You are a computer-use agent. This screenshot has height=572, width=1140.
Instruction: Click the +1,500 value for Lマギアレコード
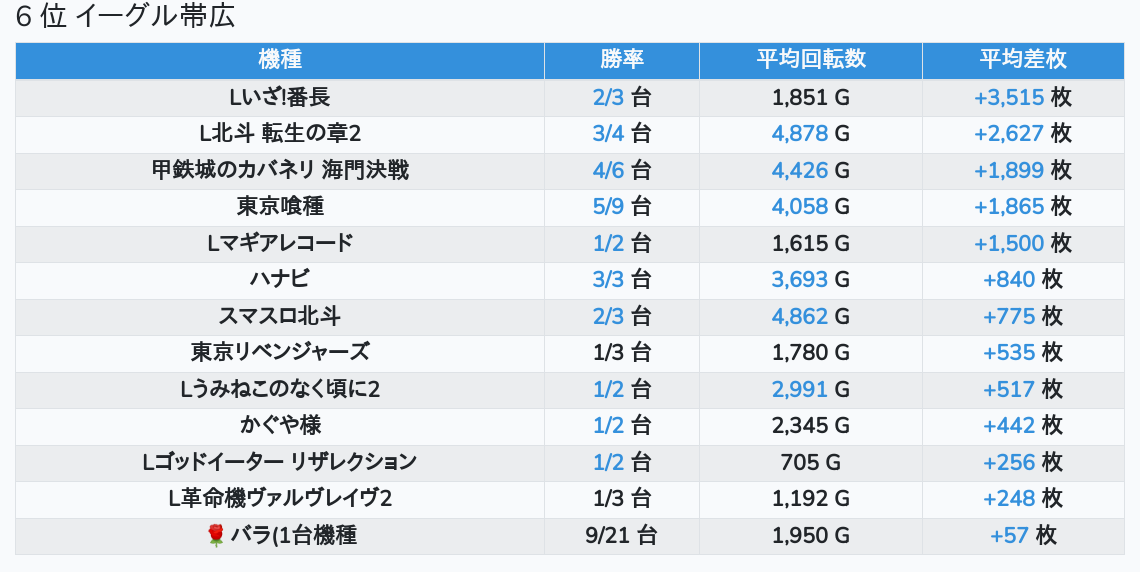pyautogui.click(x=1009, y=244)
